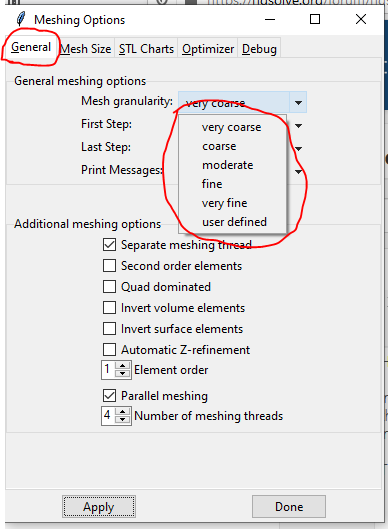Decrease number of meshing threads spinner

click(122, 419)
